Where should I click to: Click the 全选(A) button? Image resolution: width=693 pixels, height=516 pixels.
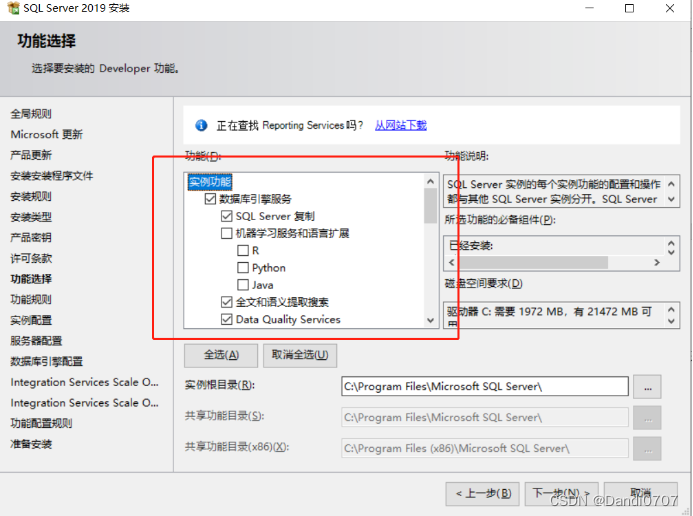(x=221, y=355)
